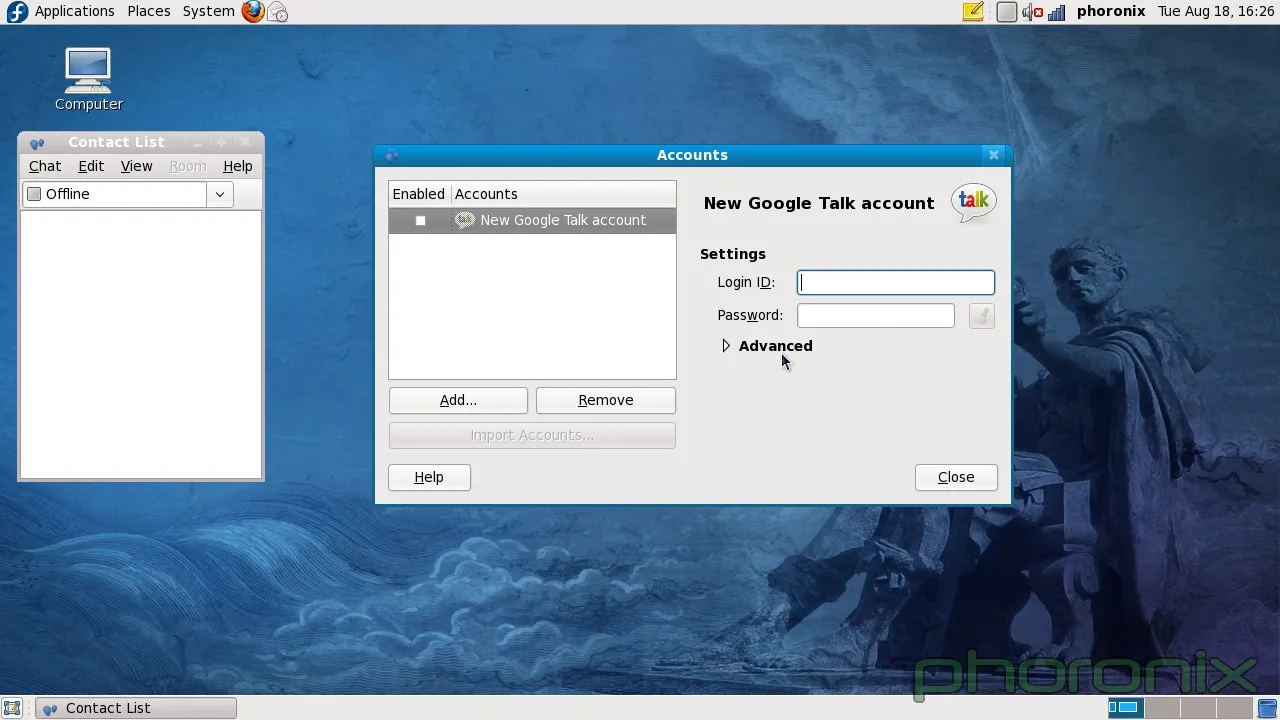This screenshot has height=720, width=1280.
Task: Focus the Login ID input field
Action: pyautogui.click(x=896, y=283)
